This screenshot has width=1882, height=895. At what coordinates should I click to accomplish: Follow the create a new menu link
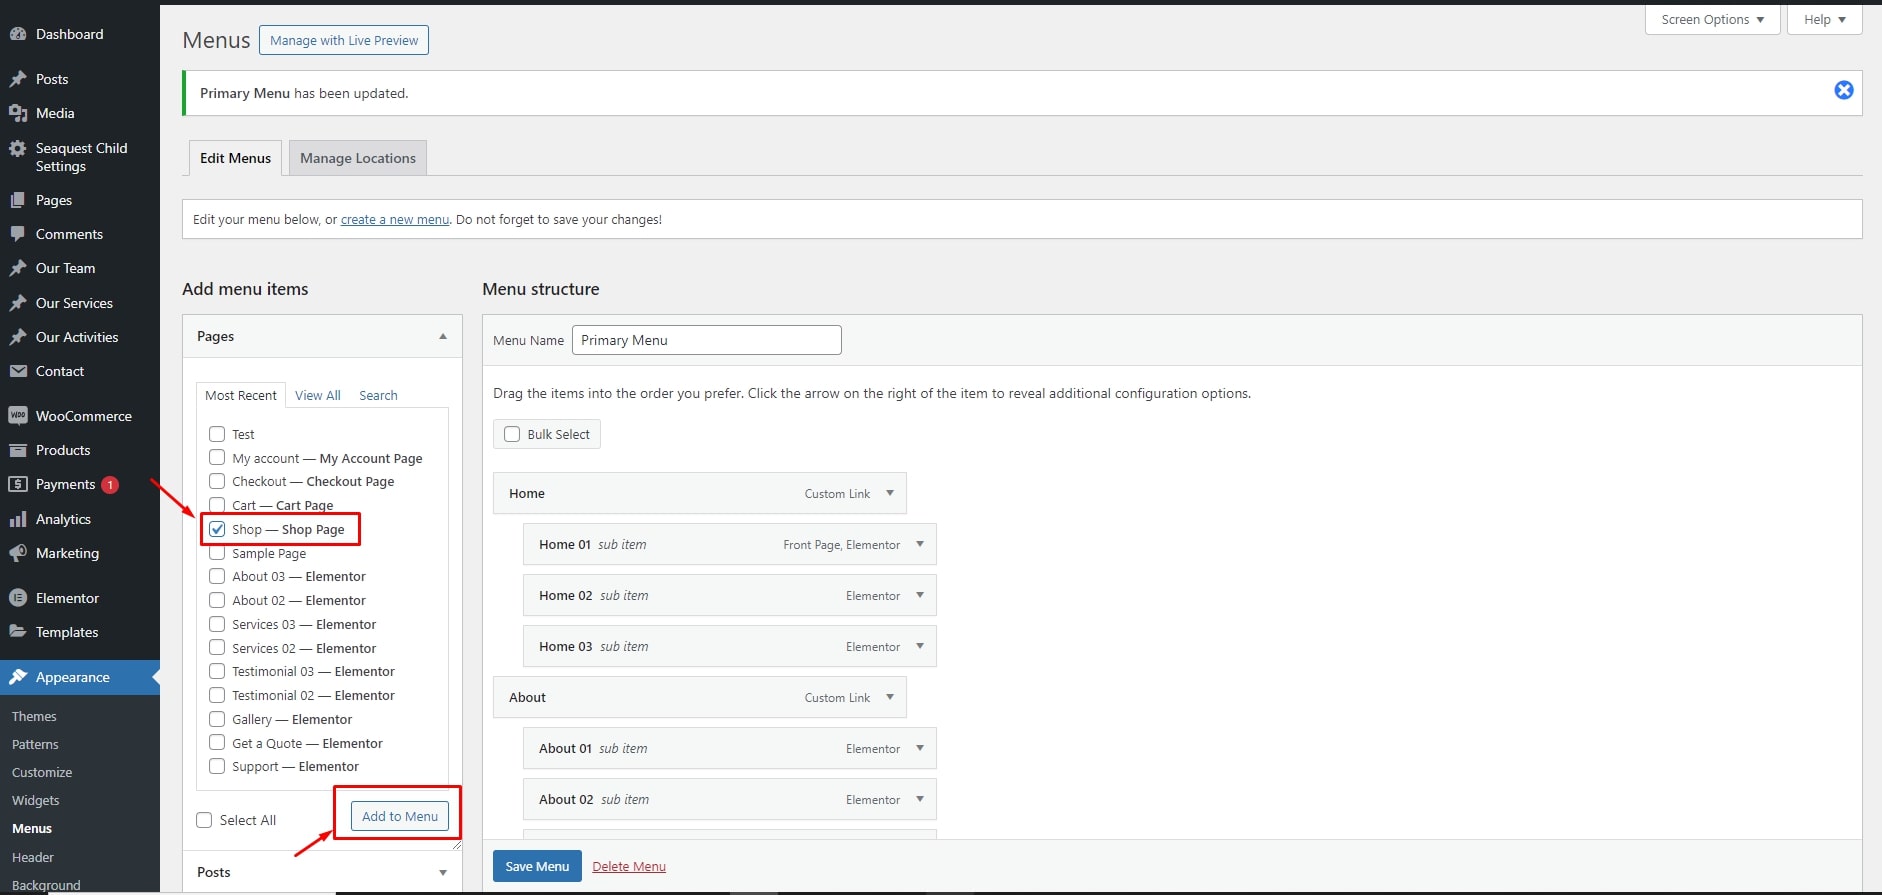395,219
